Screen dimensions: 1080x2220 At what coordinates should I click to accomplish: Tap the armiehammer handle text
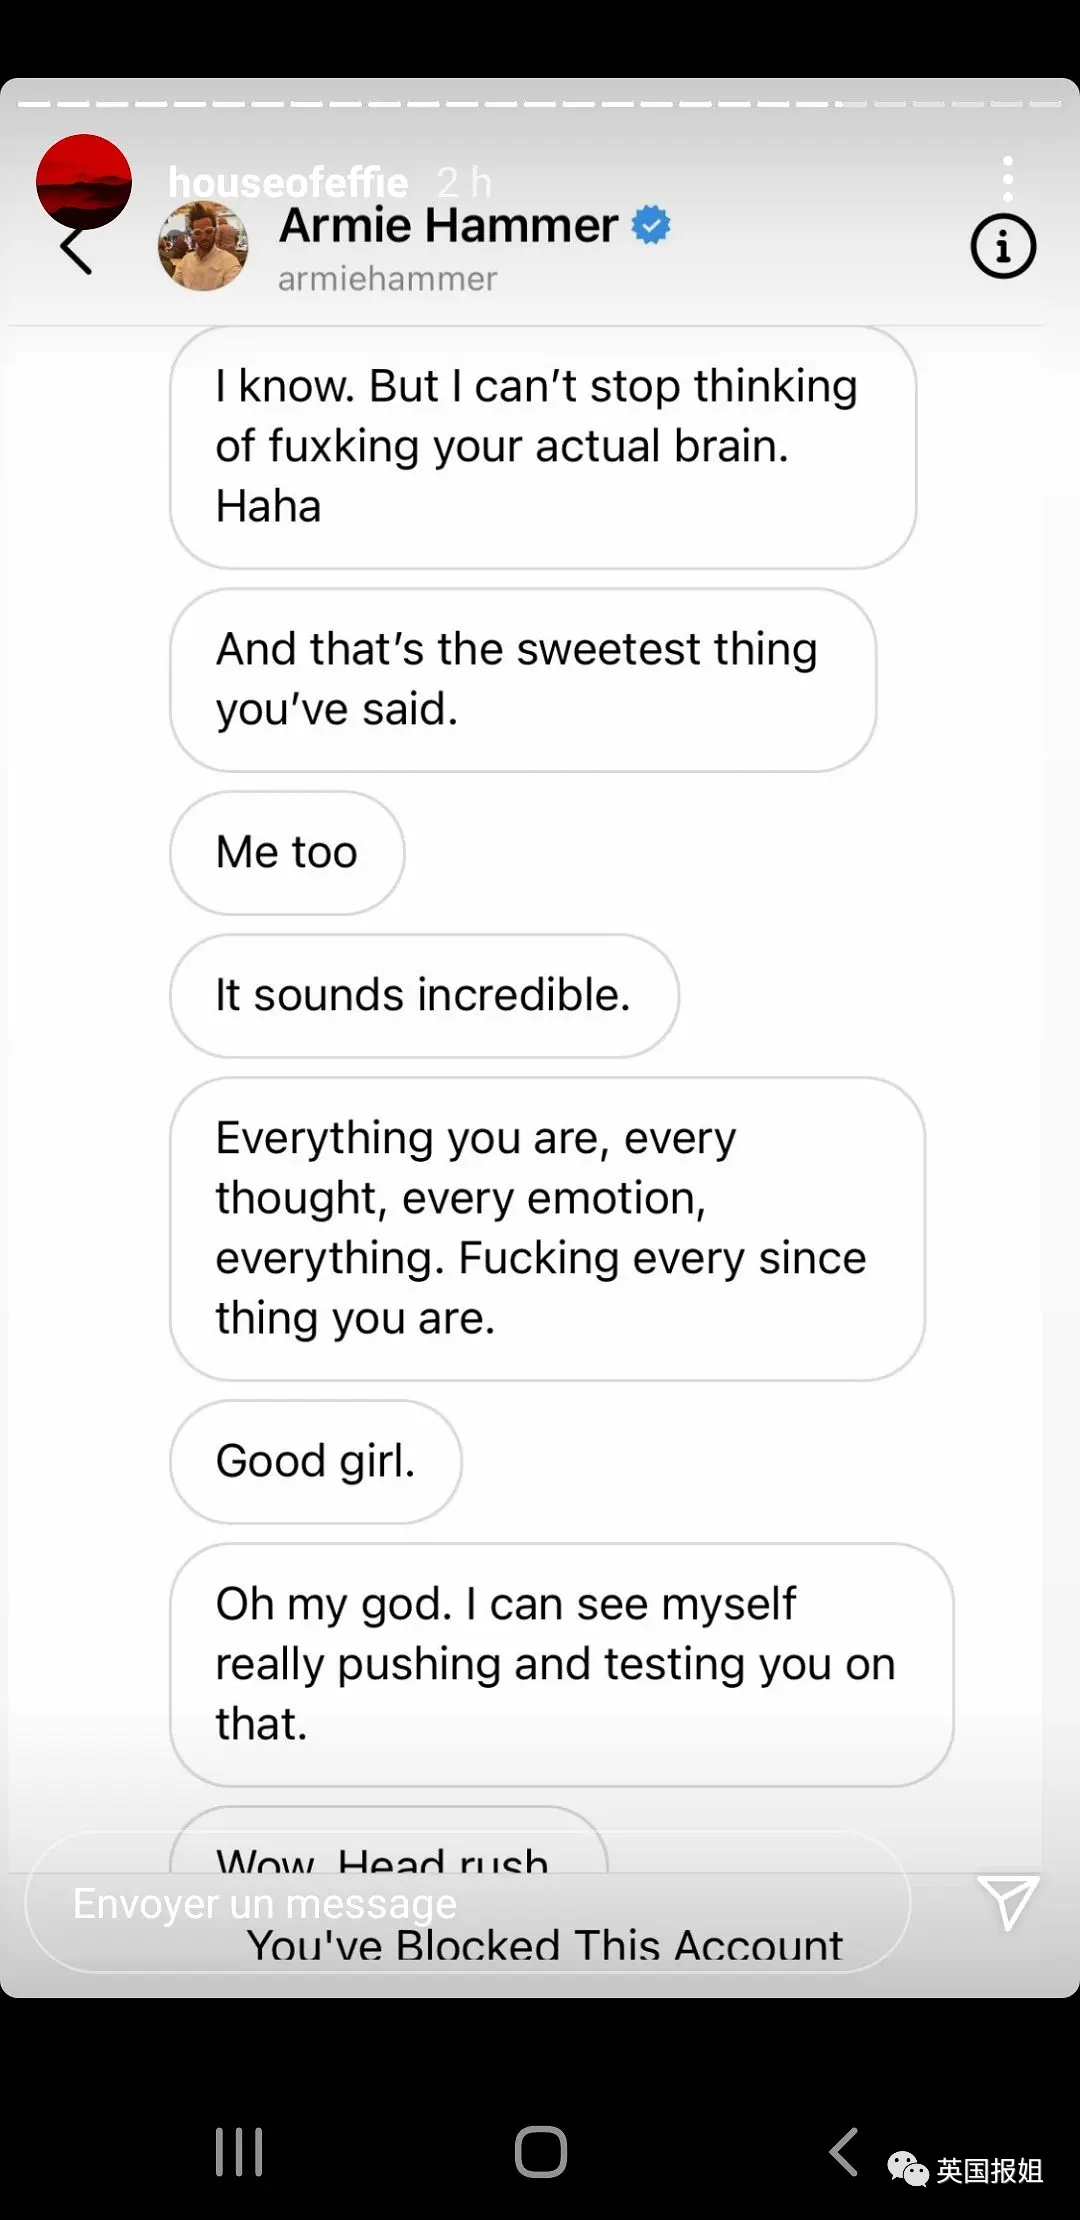(x=387, y=279)
